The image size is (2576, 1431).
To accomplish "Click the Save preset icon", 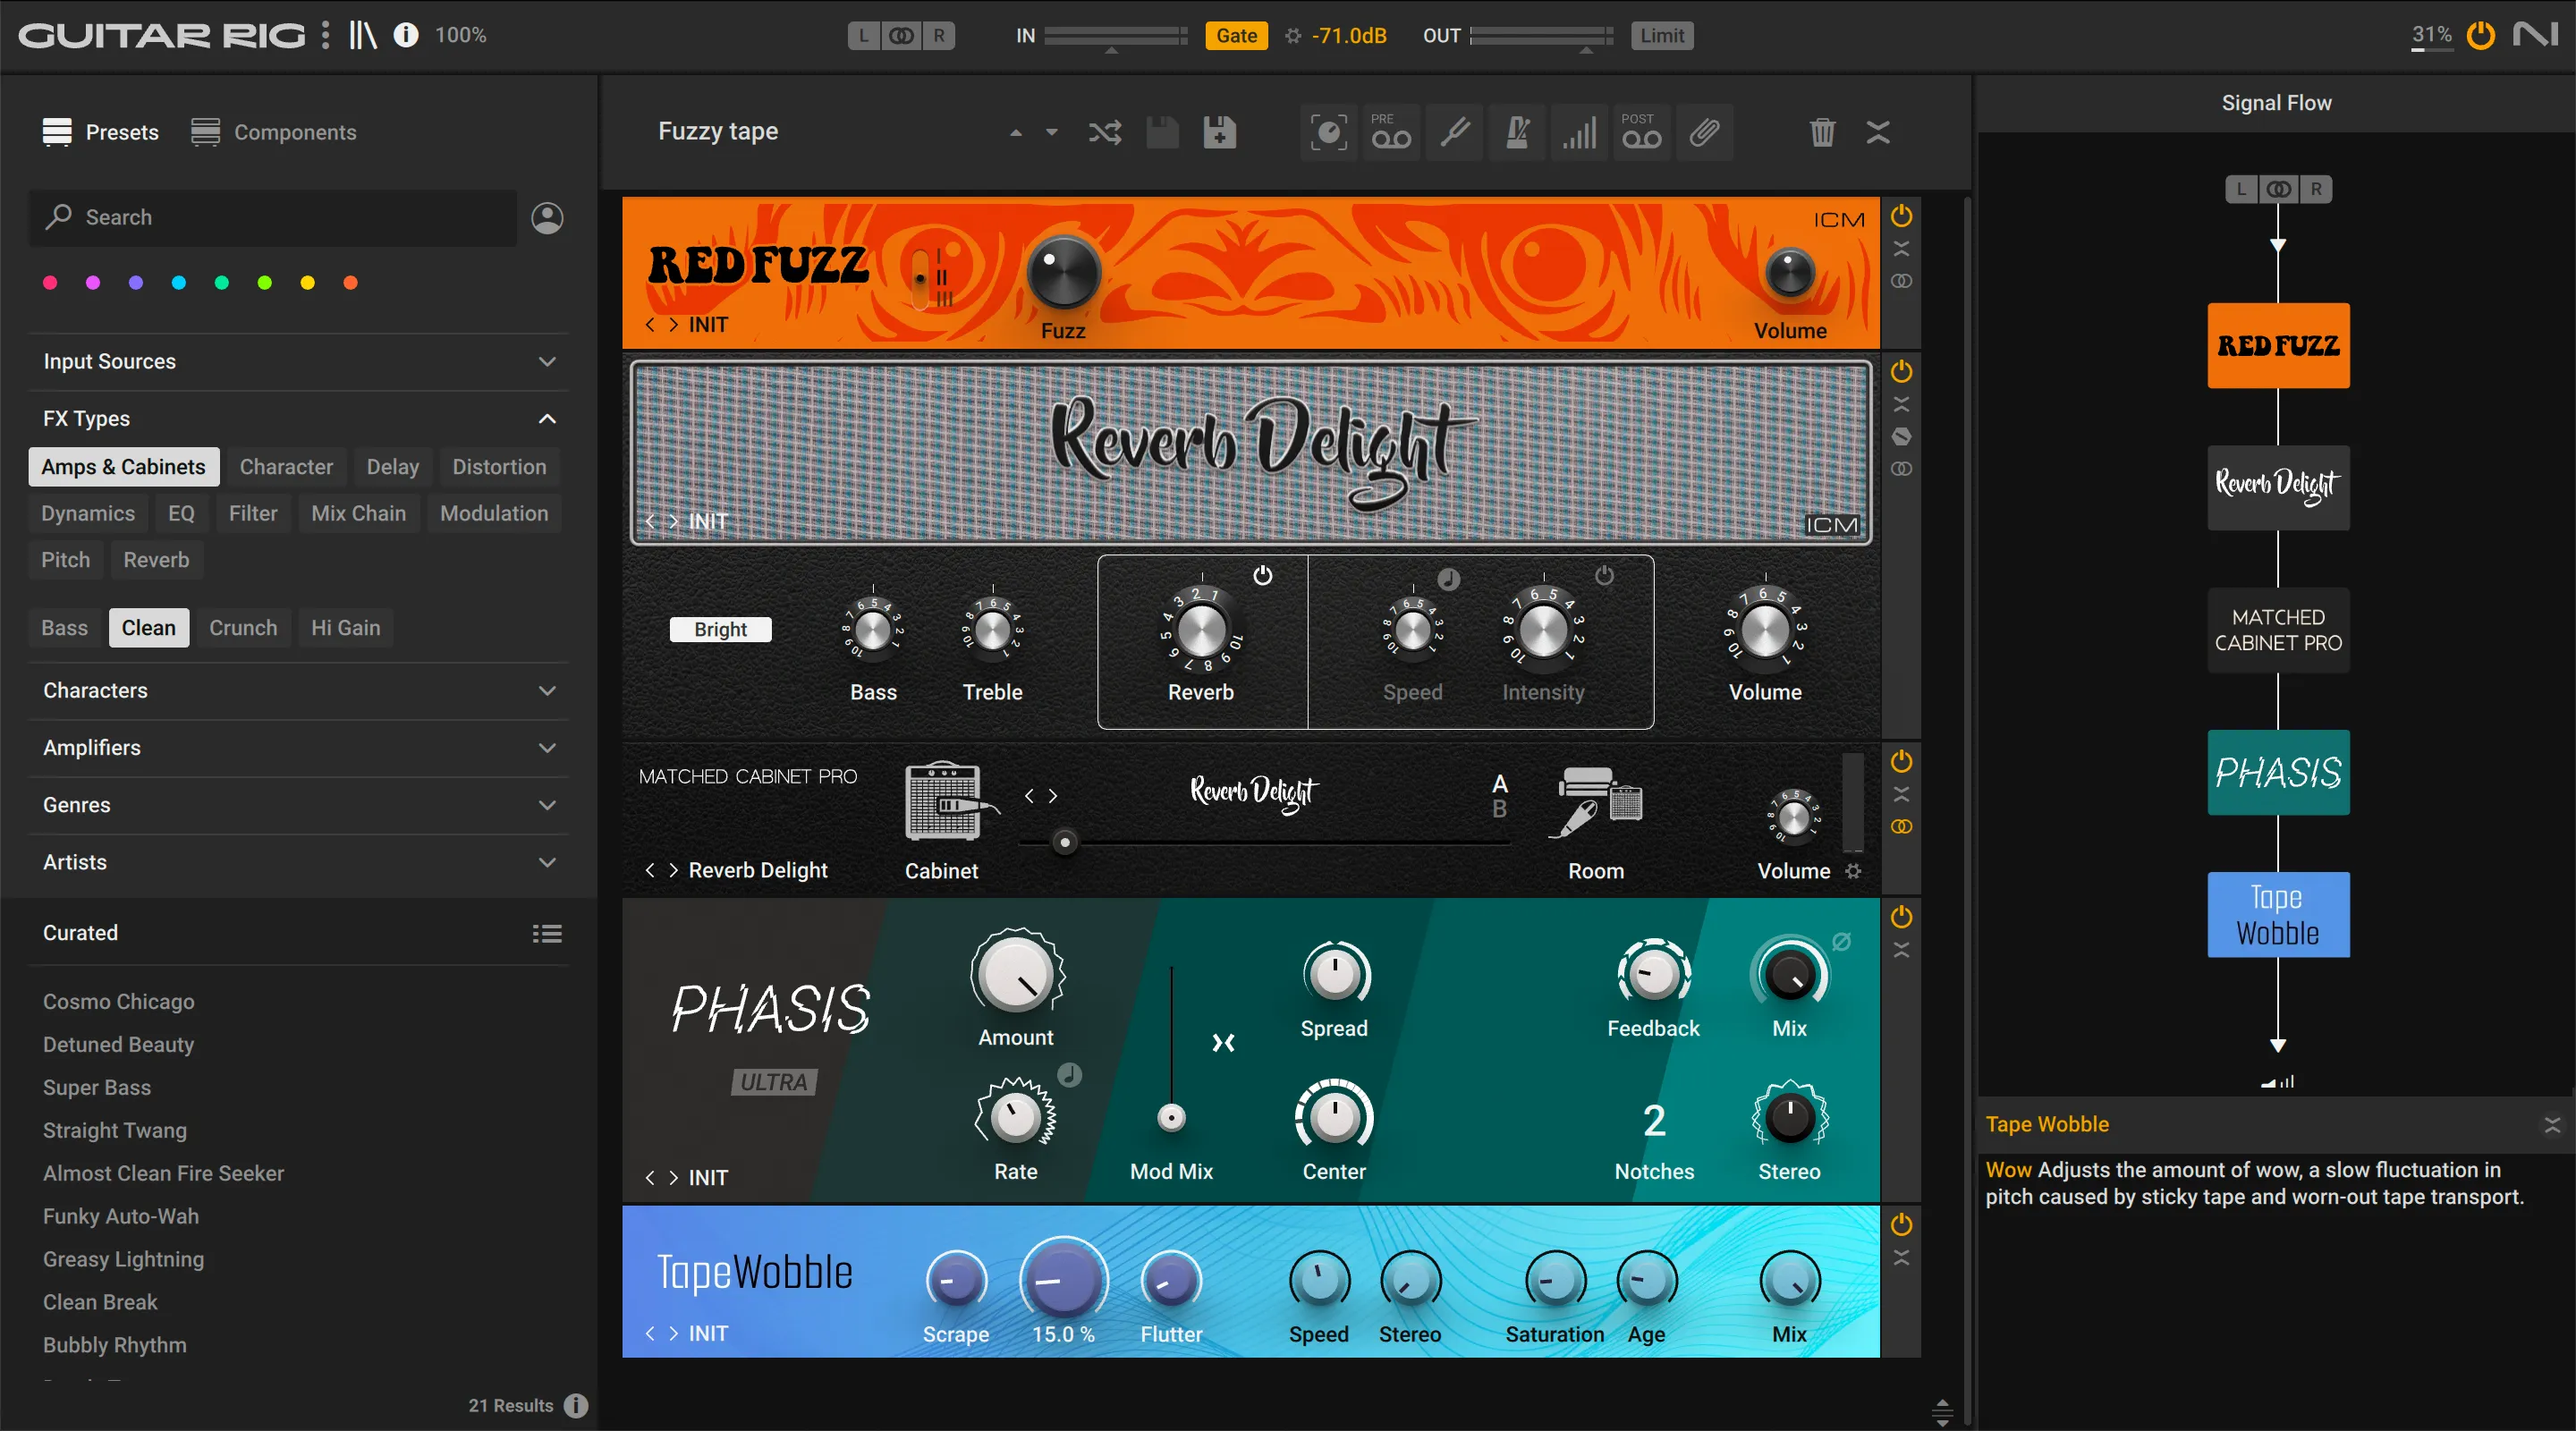I will pyautogui.click(x=1162, y=132).
